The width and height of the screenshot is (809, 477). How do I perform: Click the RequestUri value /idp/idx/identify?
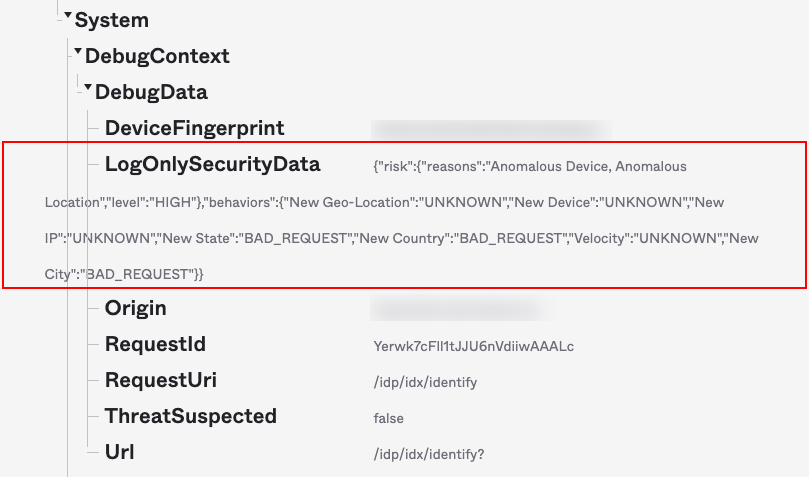click(x=424, y=382)
